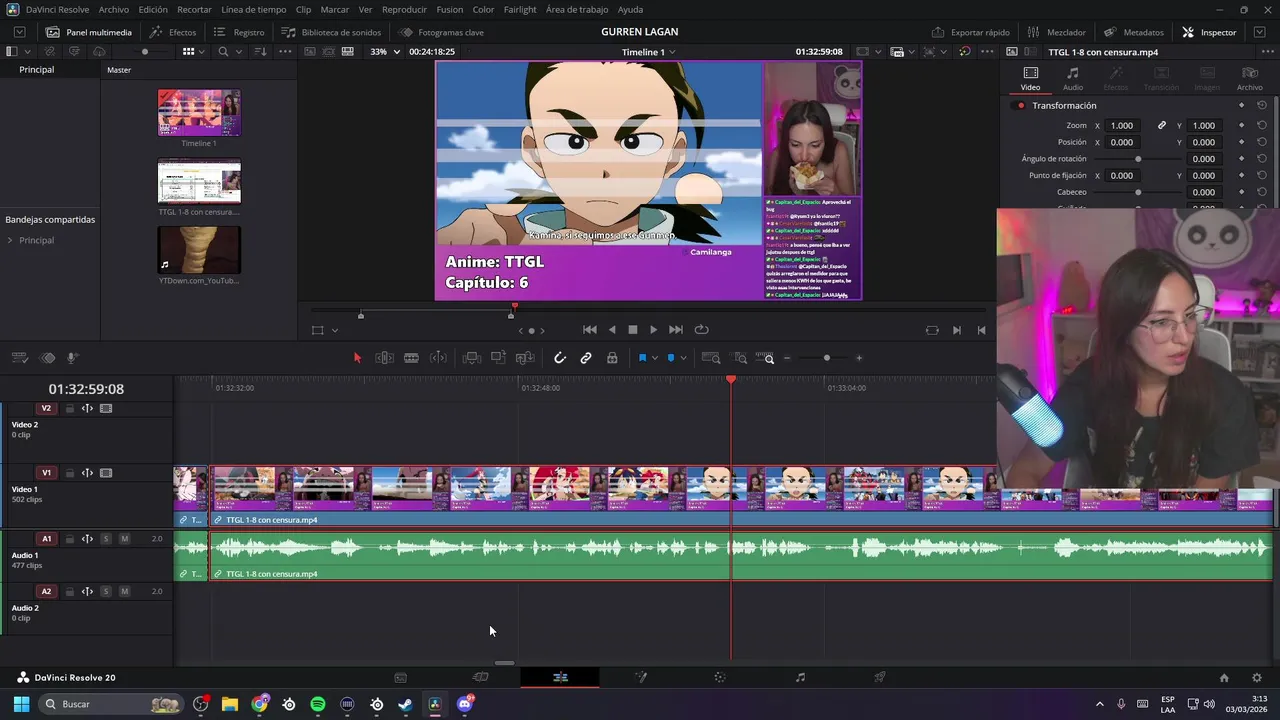Open the Media page icon

400,677
